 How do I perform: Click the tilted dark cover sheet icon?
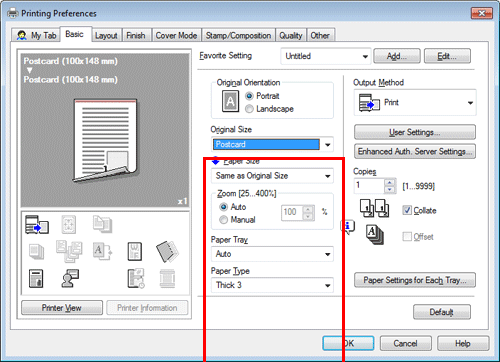167,251
